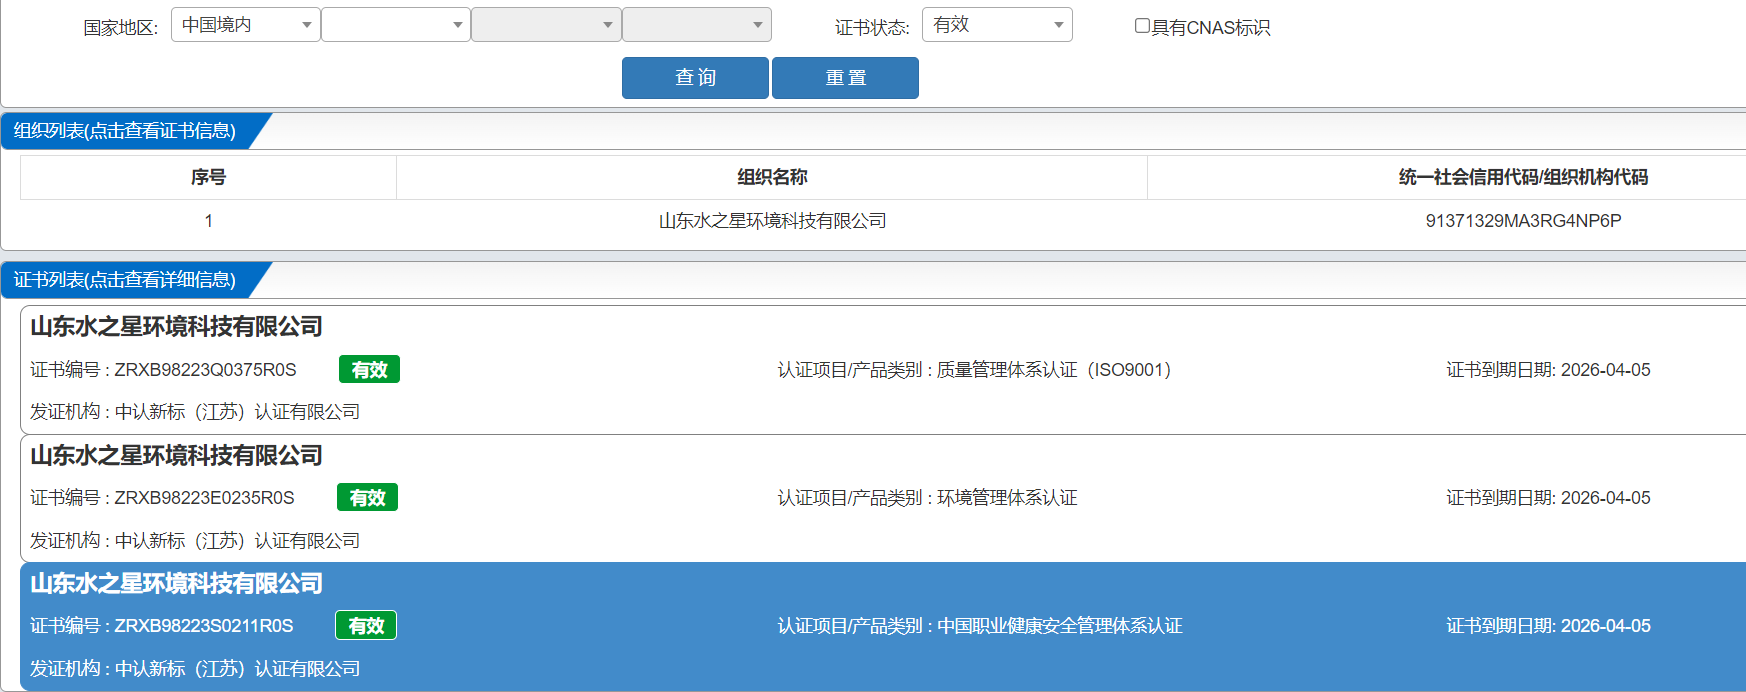
Task: Open the empty dropdown beside 中国境内
Action: click(396, 25)
